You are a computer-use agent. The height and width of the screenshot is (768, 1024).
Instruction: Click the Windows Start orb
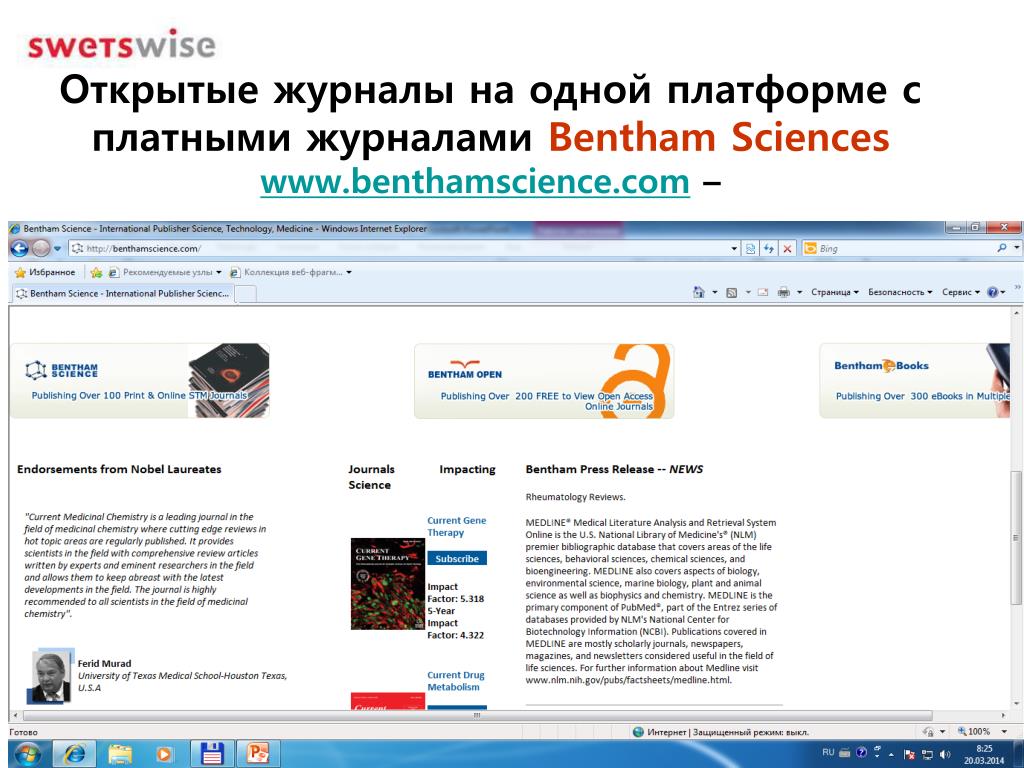[27, 754]
